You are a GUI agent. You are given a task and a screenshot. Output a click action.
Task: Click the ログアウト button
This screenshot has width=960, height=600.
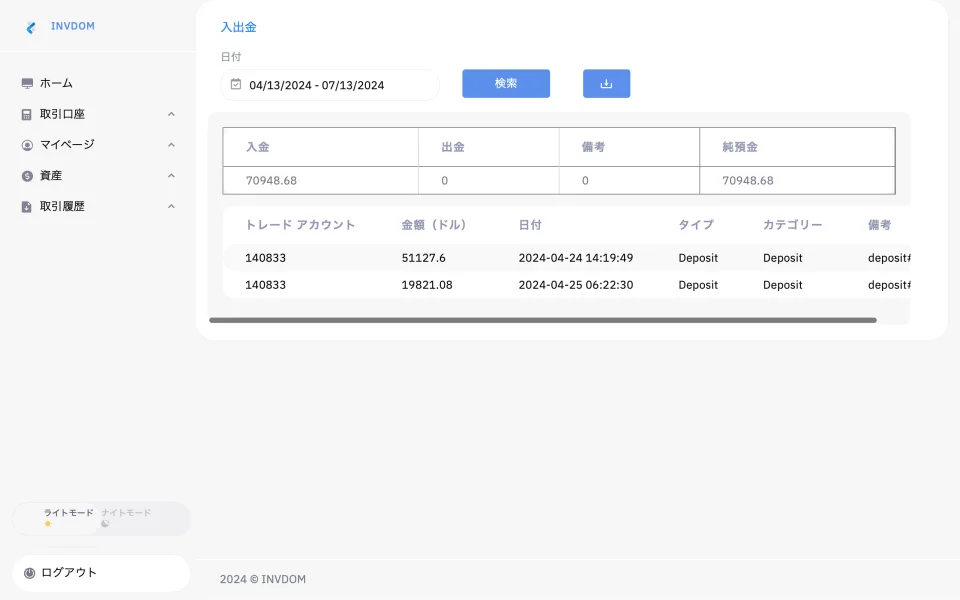point(100,573)
